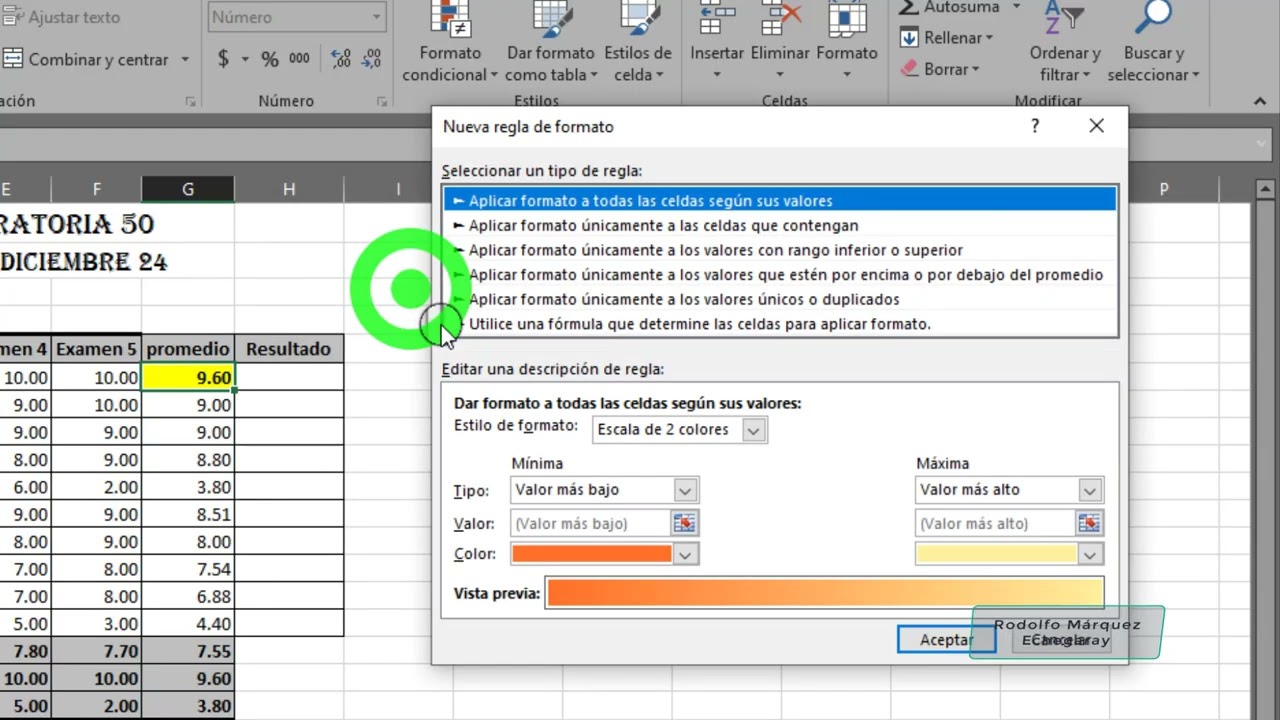Open Número group dialog launcher

(381, 101)
